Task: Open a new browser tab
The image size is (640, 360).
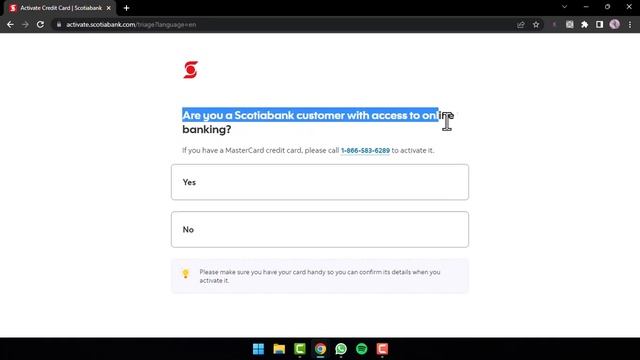Action: 127,8
